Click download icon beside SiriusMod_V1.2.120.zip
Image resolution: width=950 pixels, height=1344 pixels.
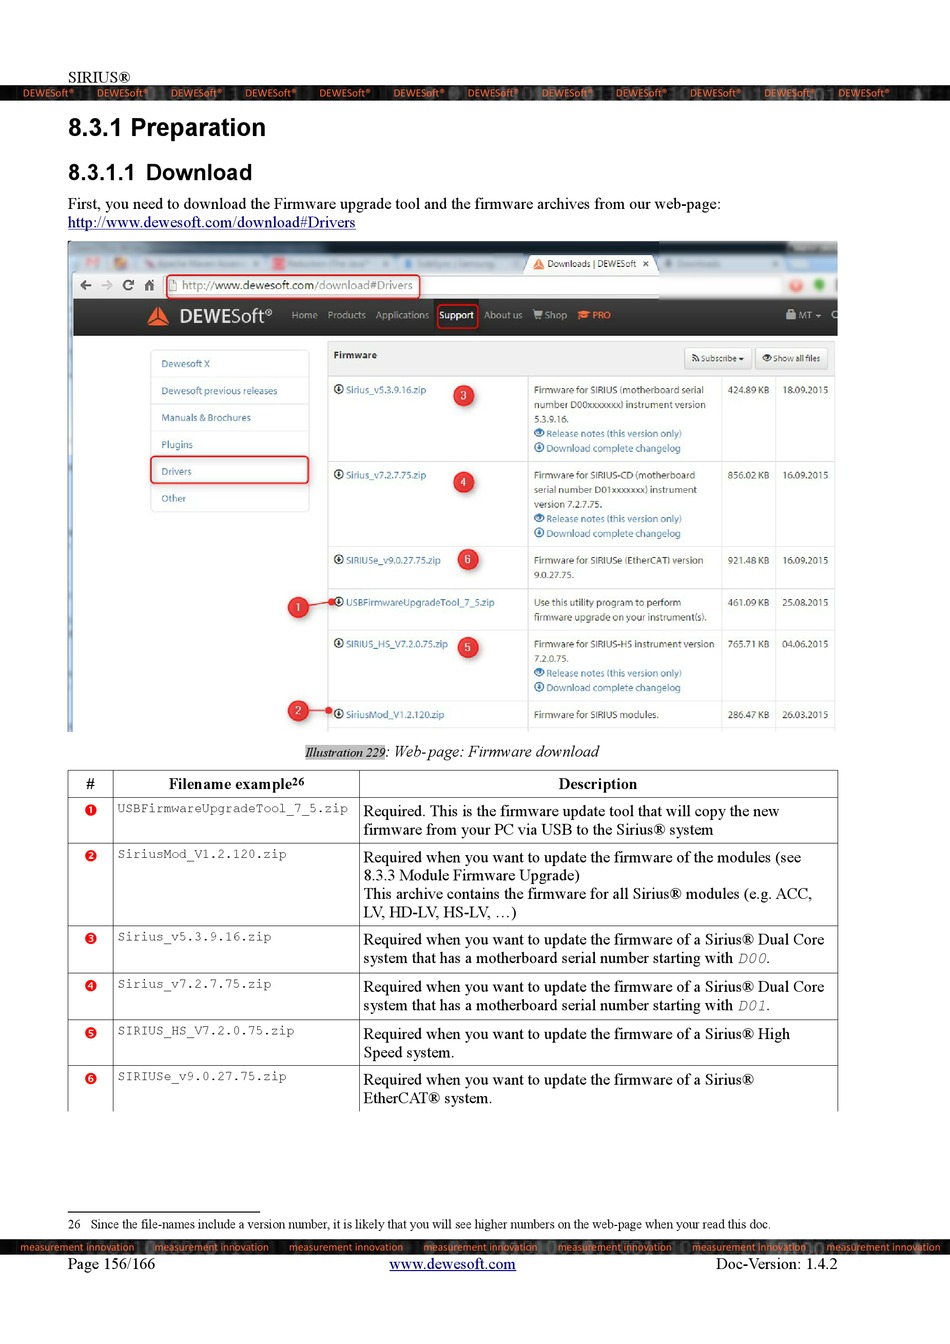pos(339,714)
